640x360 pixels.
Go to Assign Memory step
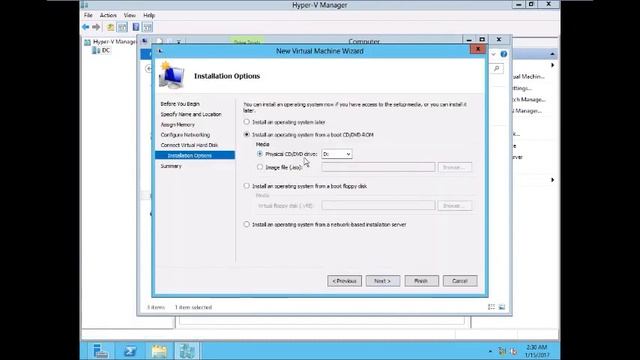pos(178,124)
